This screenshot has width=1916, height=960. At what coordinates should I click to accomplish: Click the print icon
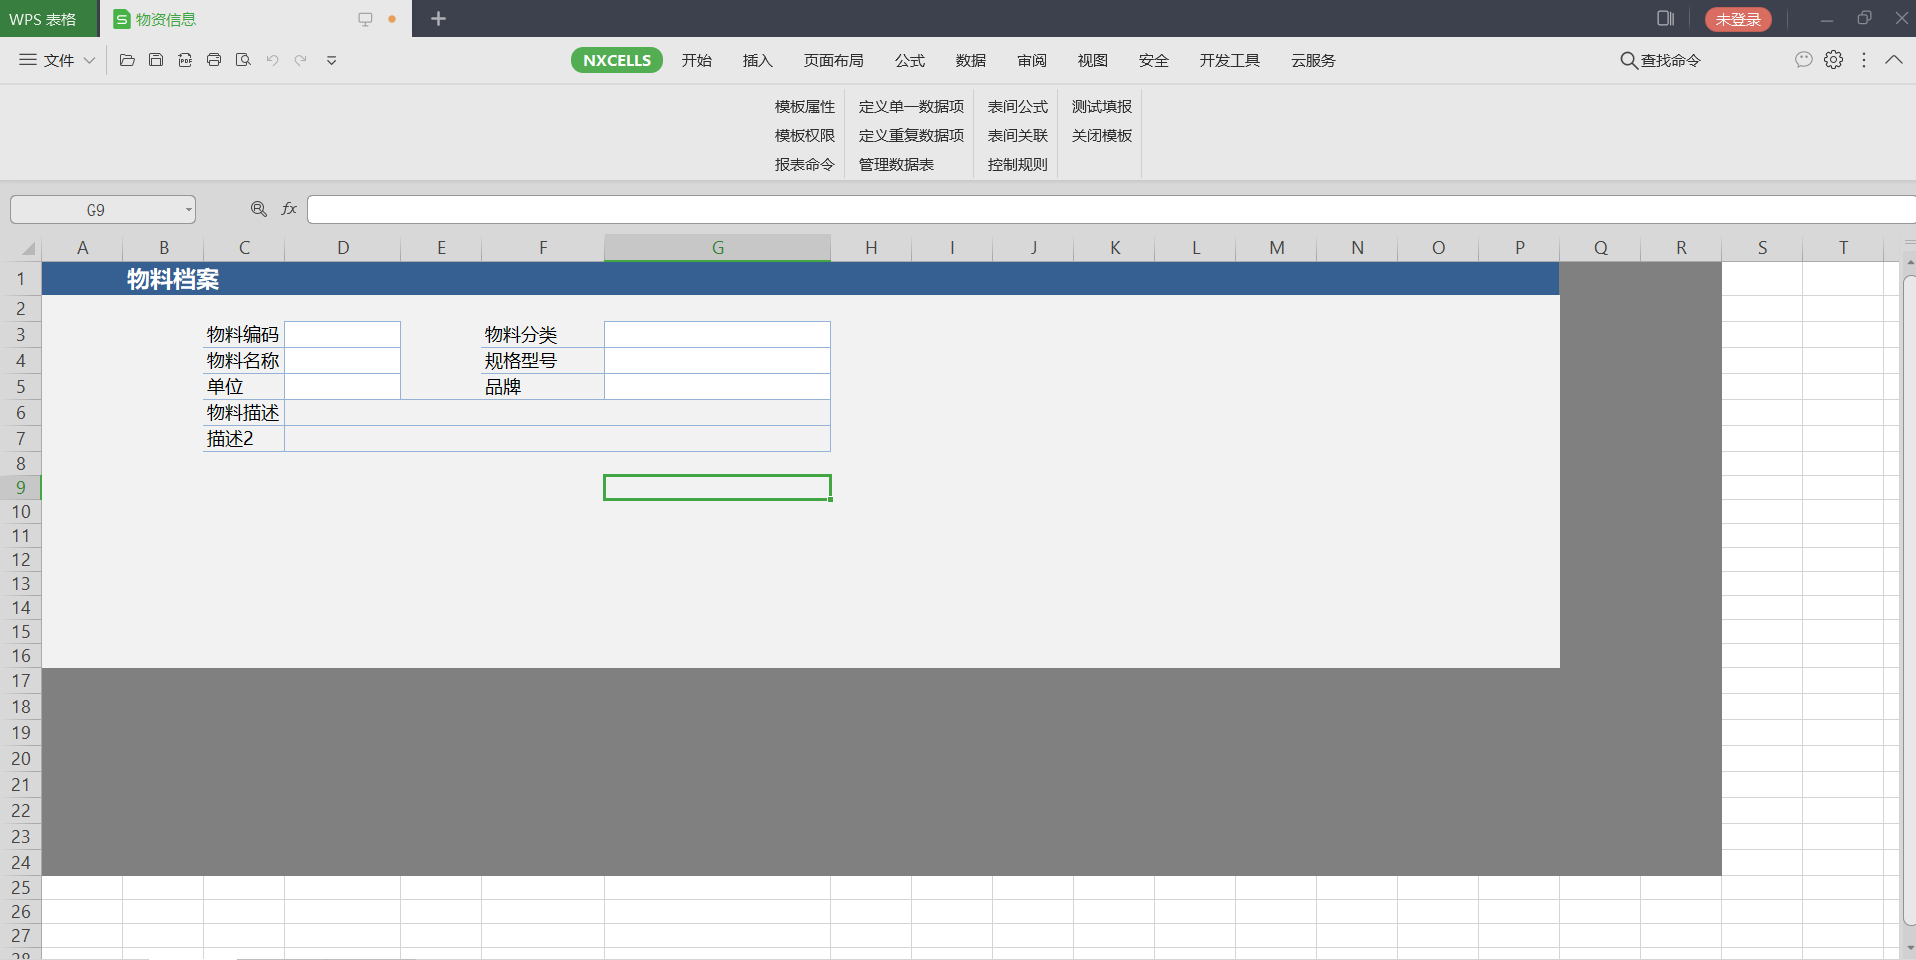(214, 60)
